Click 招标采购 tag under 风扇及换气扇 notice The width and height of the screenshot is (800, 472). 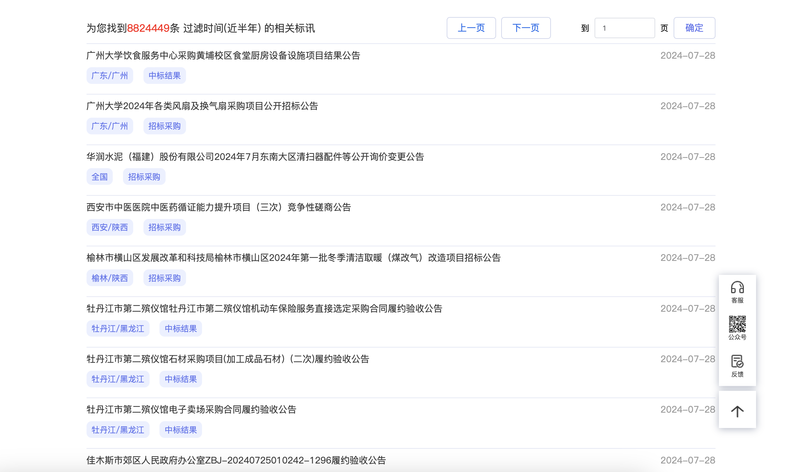point(164,126)
